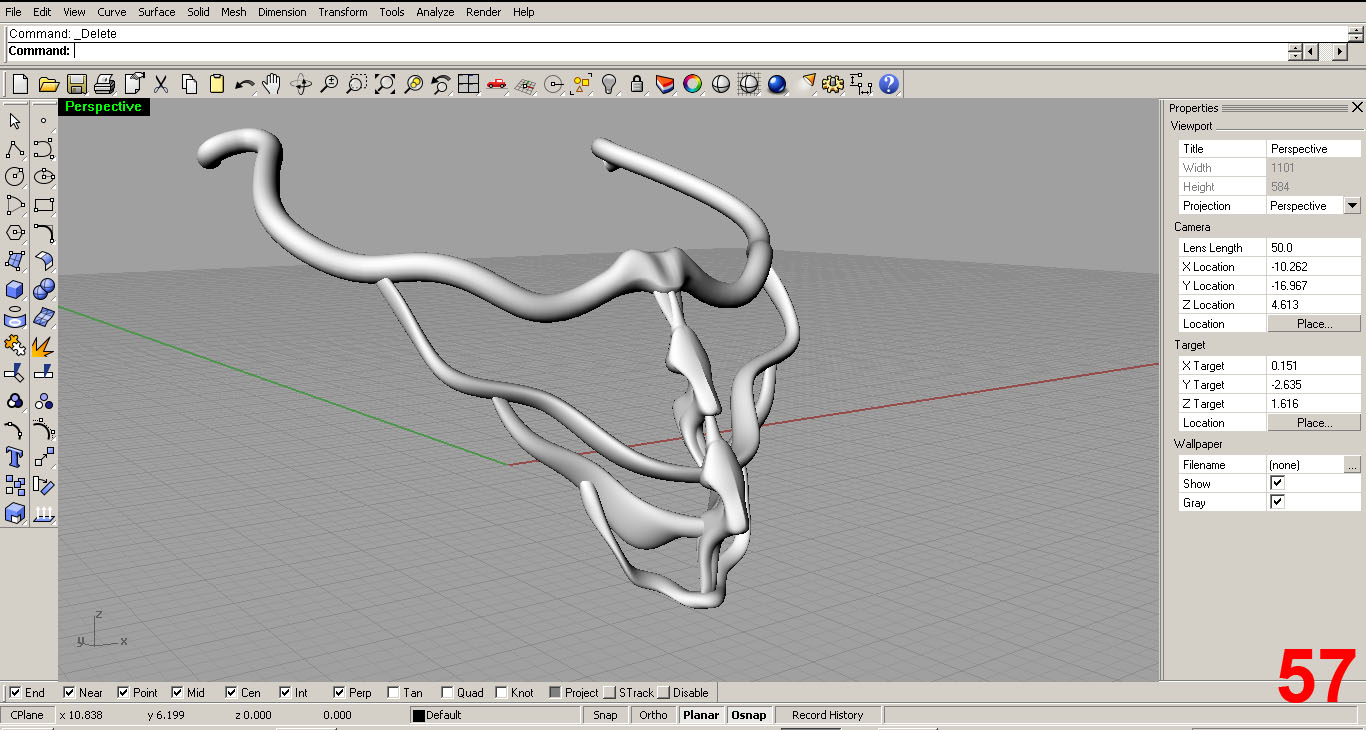Viewport: 1366px width, 730px height.
Task: Toggle Ortho in the status bar
Action: click(x=653, y=715)
